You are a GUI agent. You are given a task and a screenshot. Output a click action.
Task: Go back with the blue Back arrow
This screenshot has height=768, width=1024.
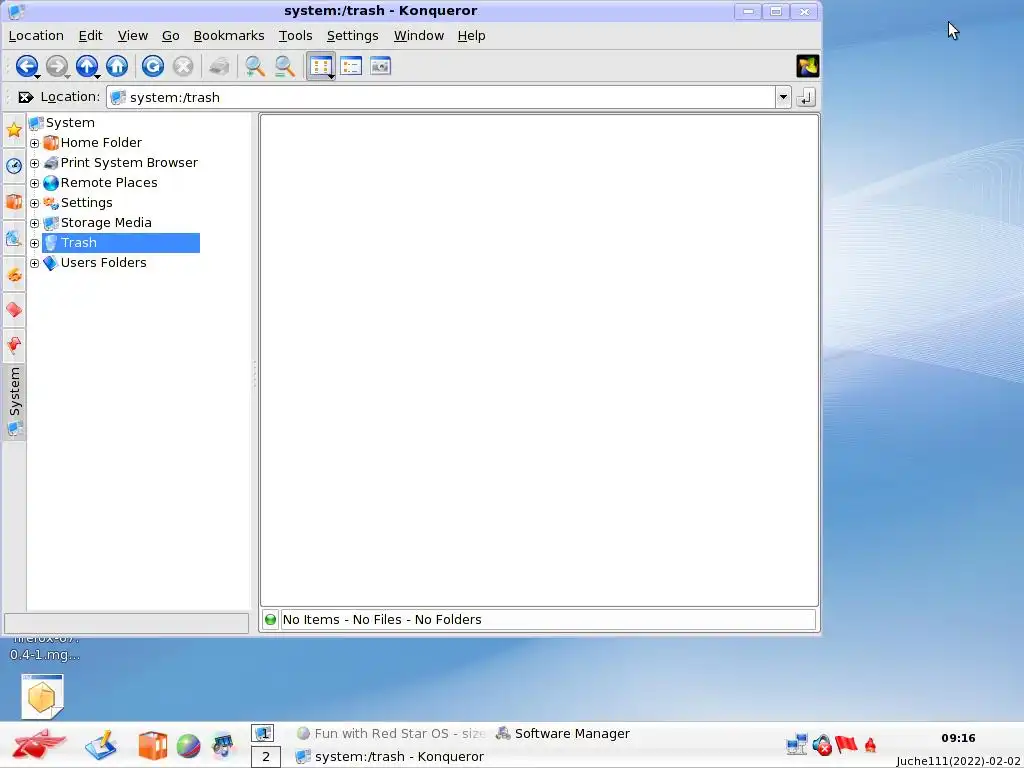26,66
